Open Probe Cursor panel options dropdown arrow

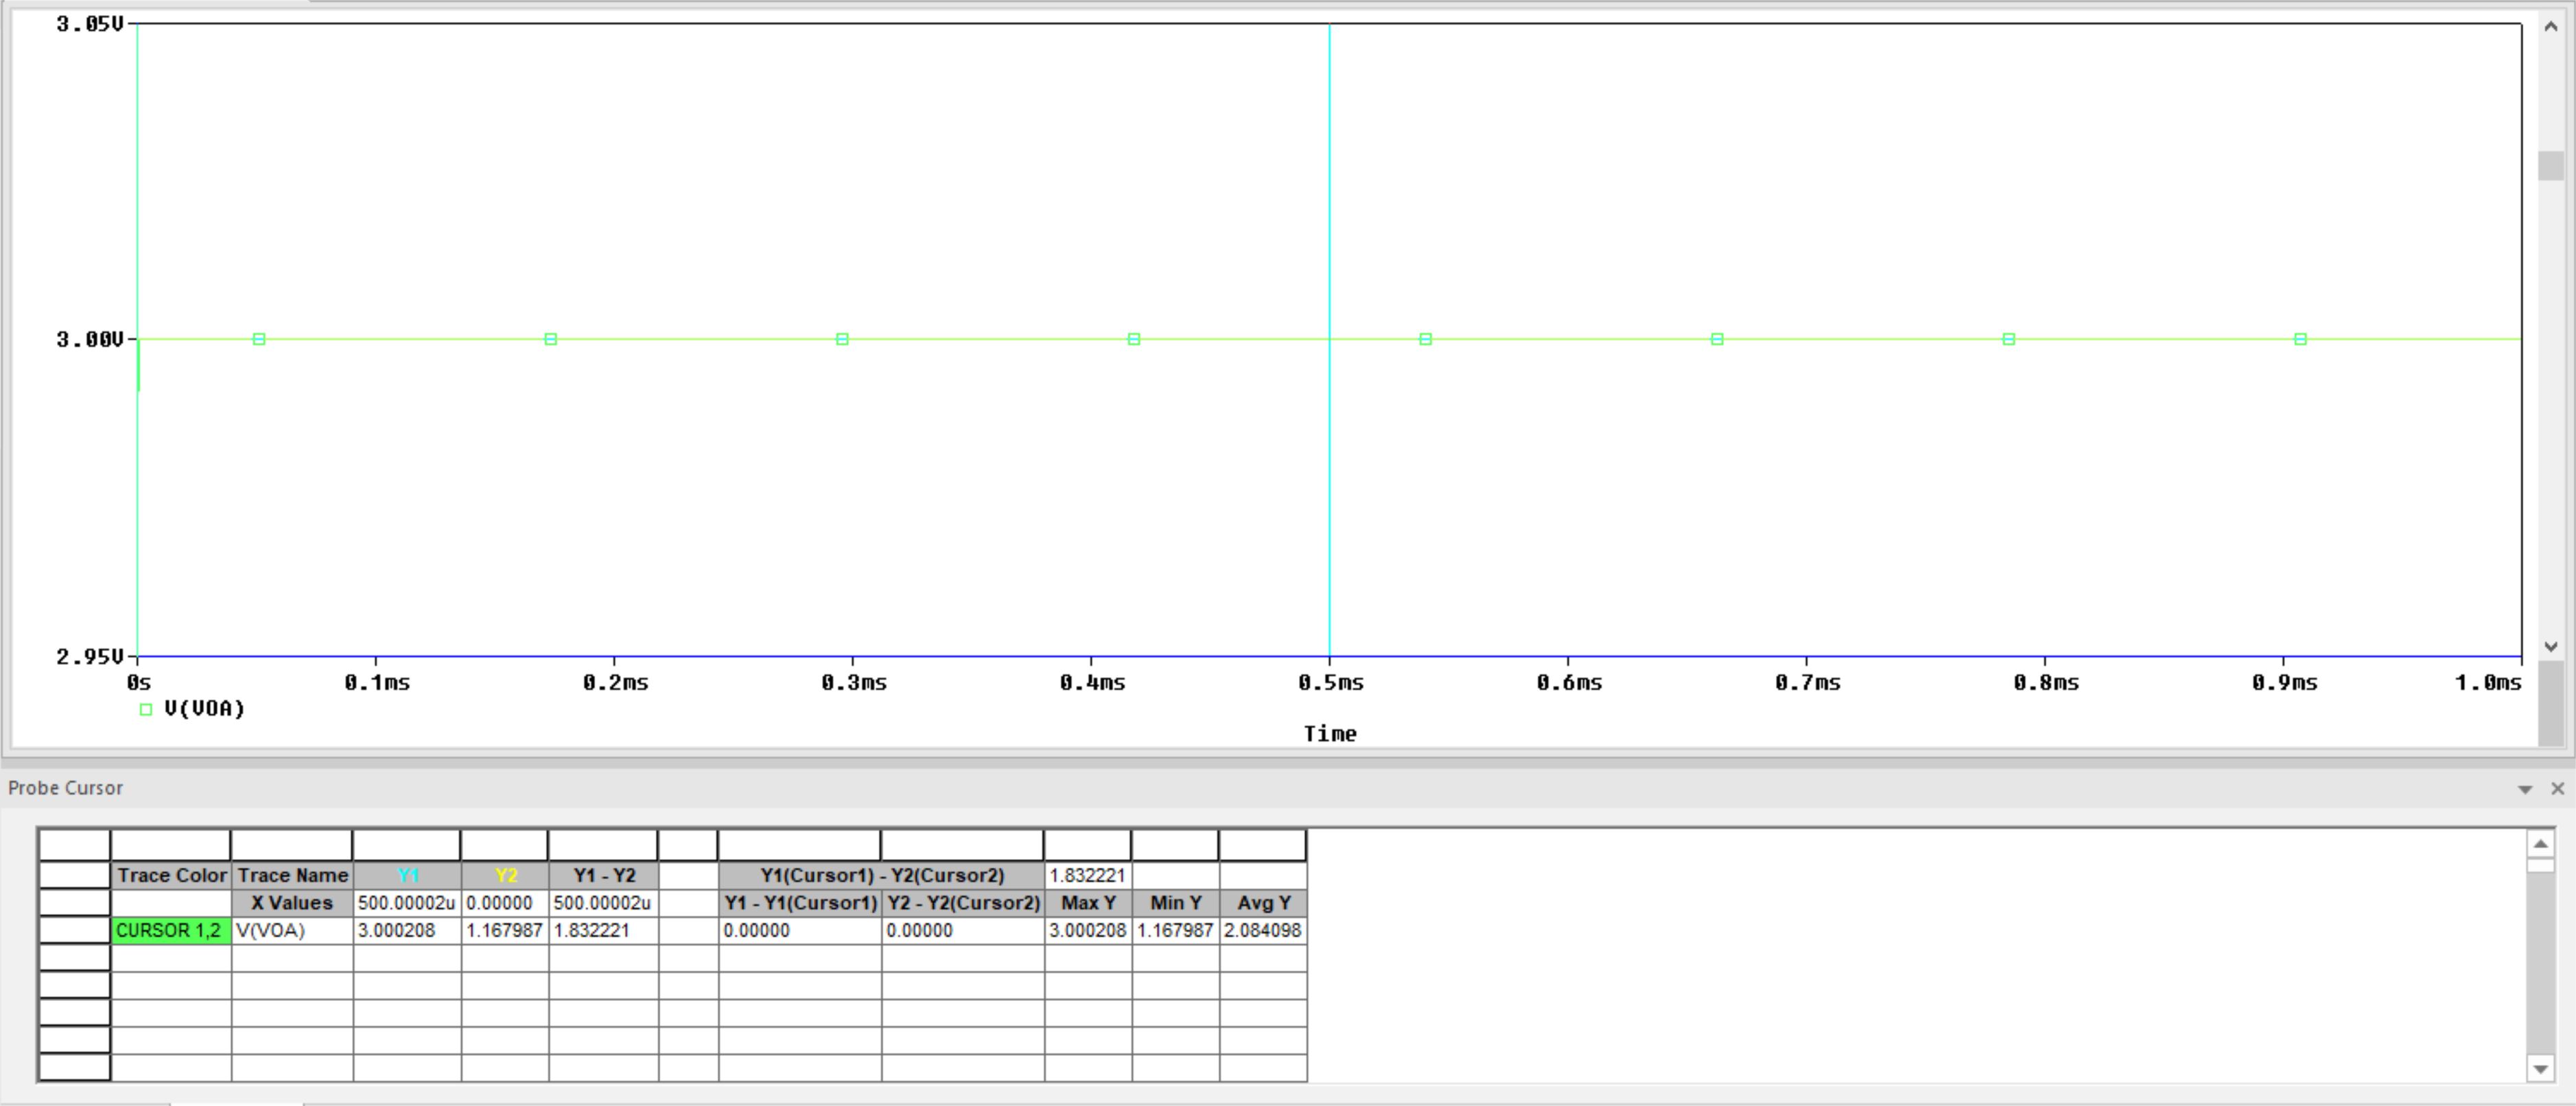2524,789
